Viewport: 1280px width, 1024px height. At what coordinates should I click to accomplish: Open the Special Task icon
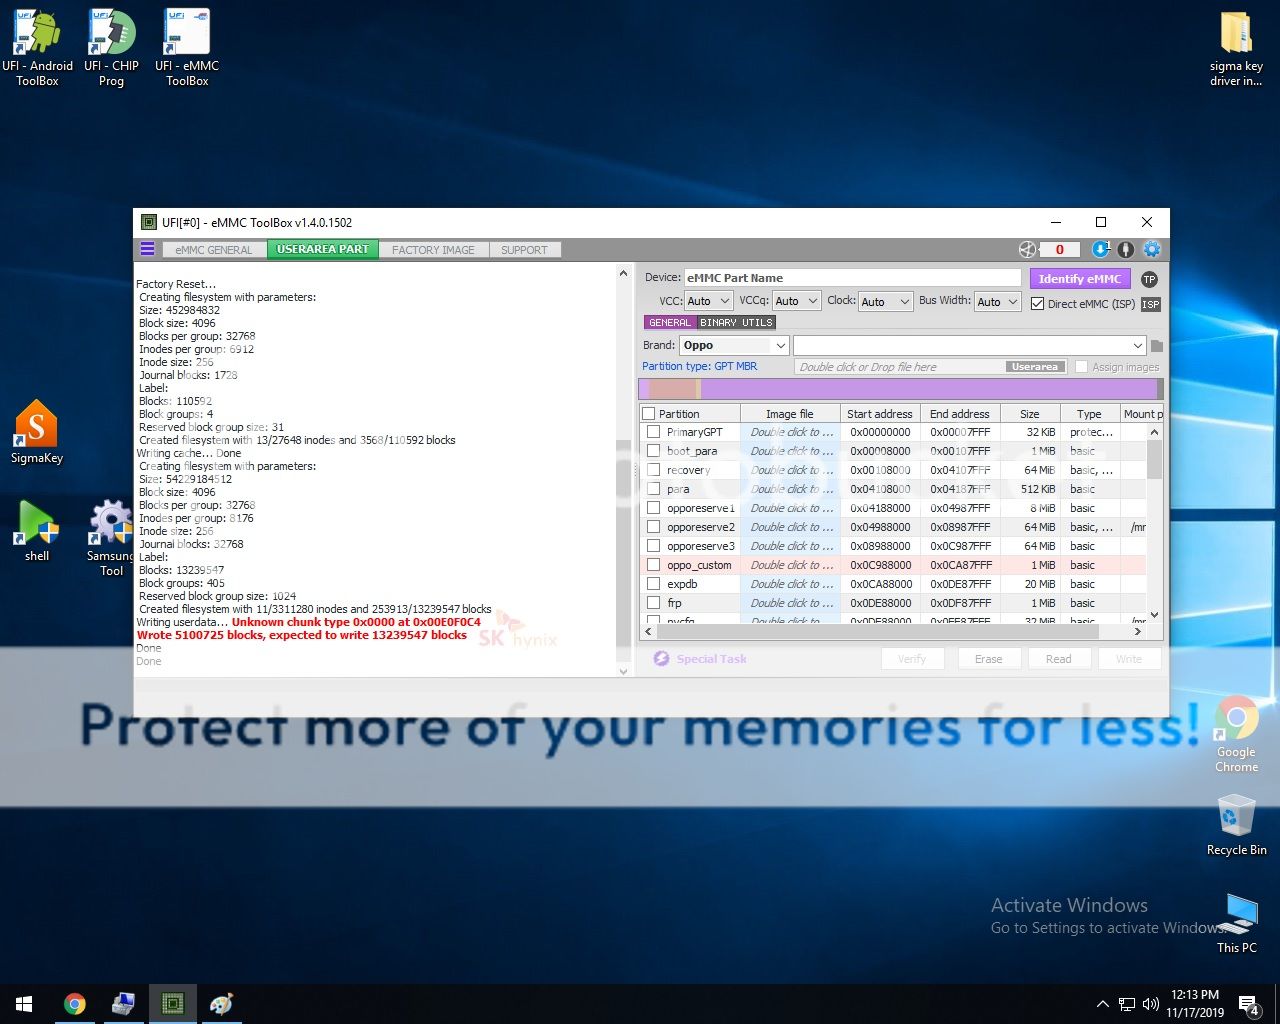tap(661, 658)
